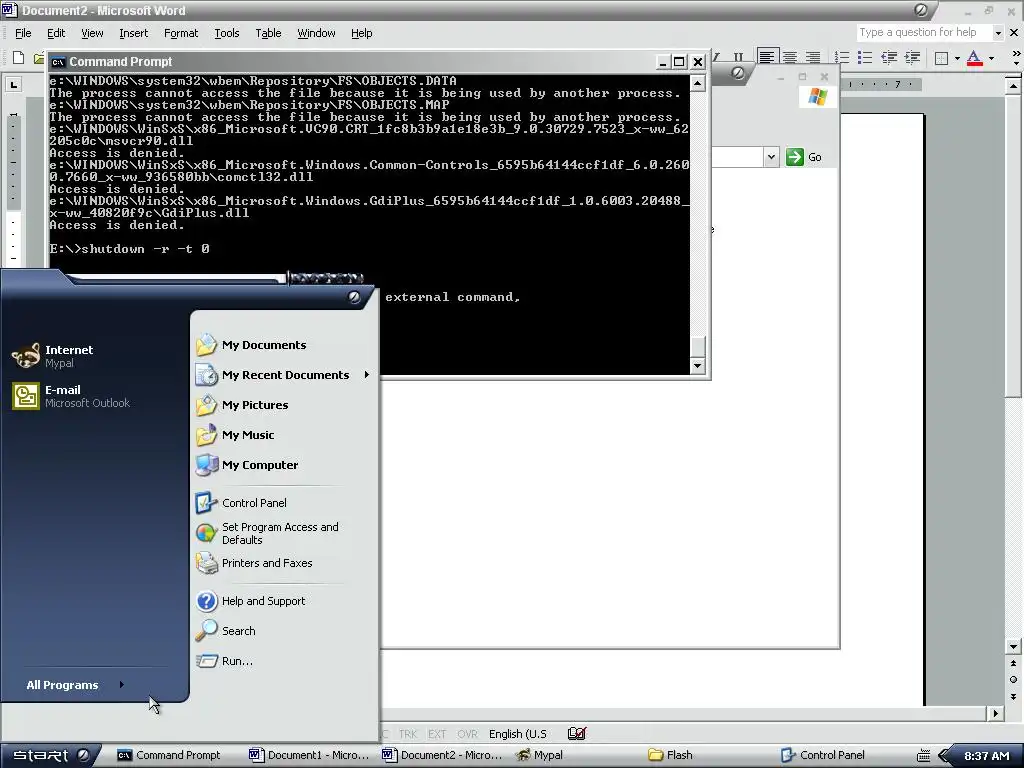Image resolution: width=1024 pixels, height=768 pixels.
Task: Click the Outside Border icon
Action: [x=941, y=58]
